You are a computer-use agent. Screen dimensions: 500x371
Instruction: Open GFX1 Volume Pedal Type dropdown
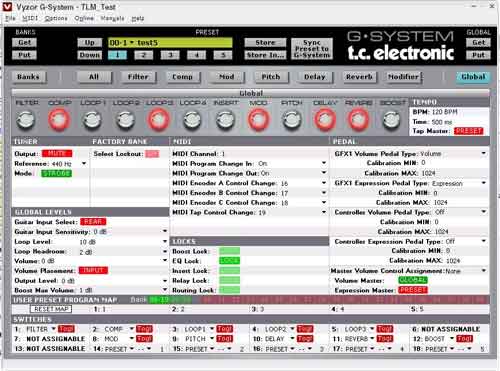tap(483, 153)
